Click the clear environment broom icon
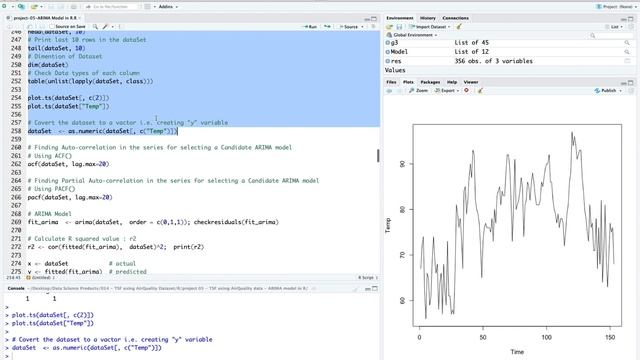The width and height of the screenshot is (640, 360). tap(459, 27)
